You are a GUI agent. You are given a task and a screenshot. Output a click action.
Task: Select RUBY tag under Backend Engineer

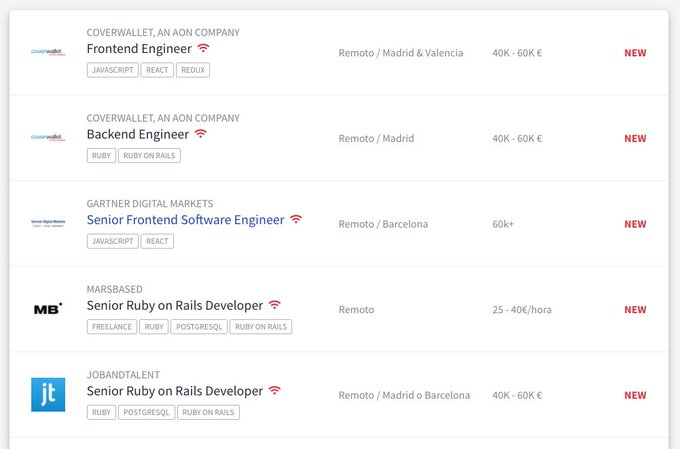coord(101,155)
